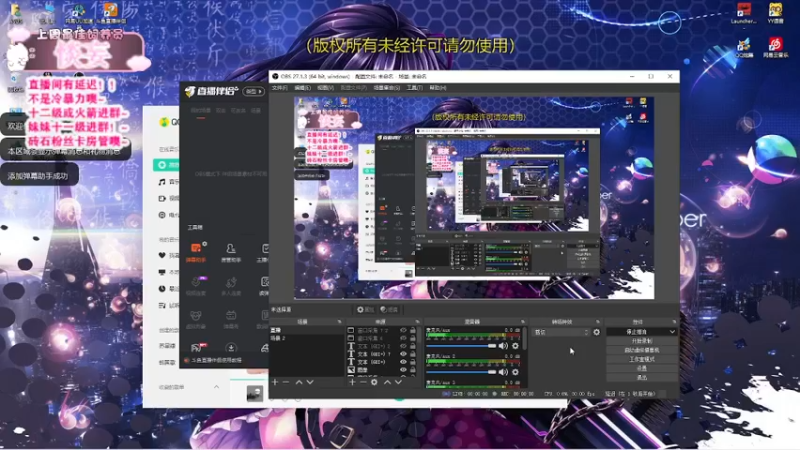
Task: Move scene down with down arrow
Action: 310,382
